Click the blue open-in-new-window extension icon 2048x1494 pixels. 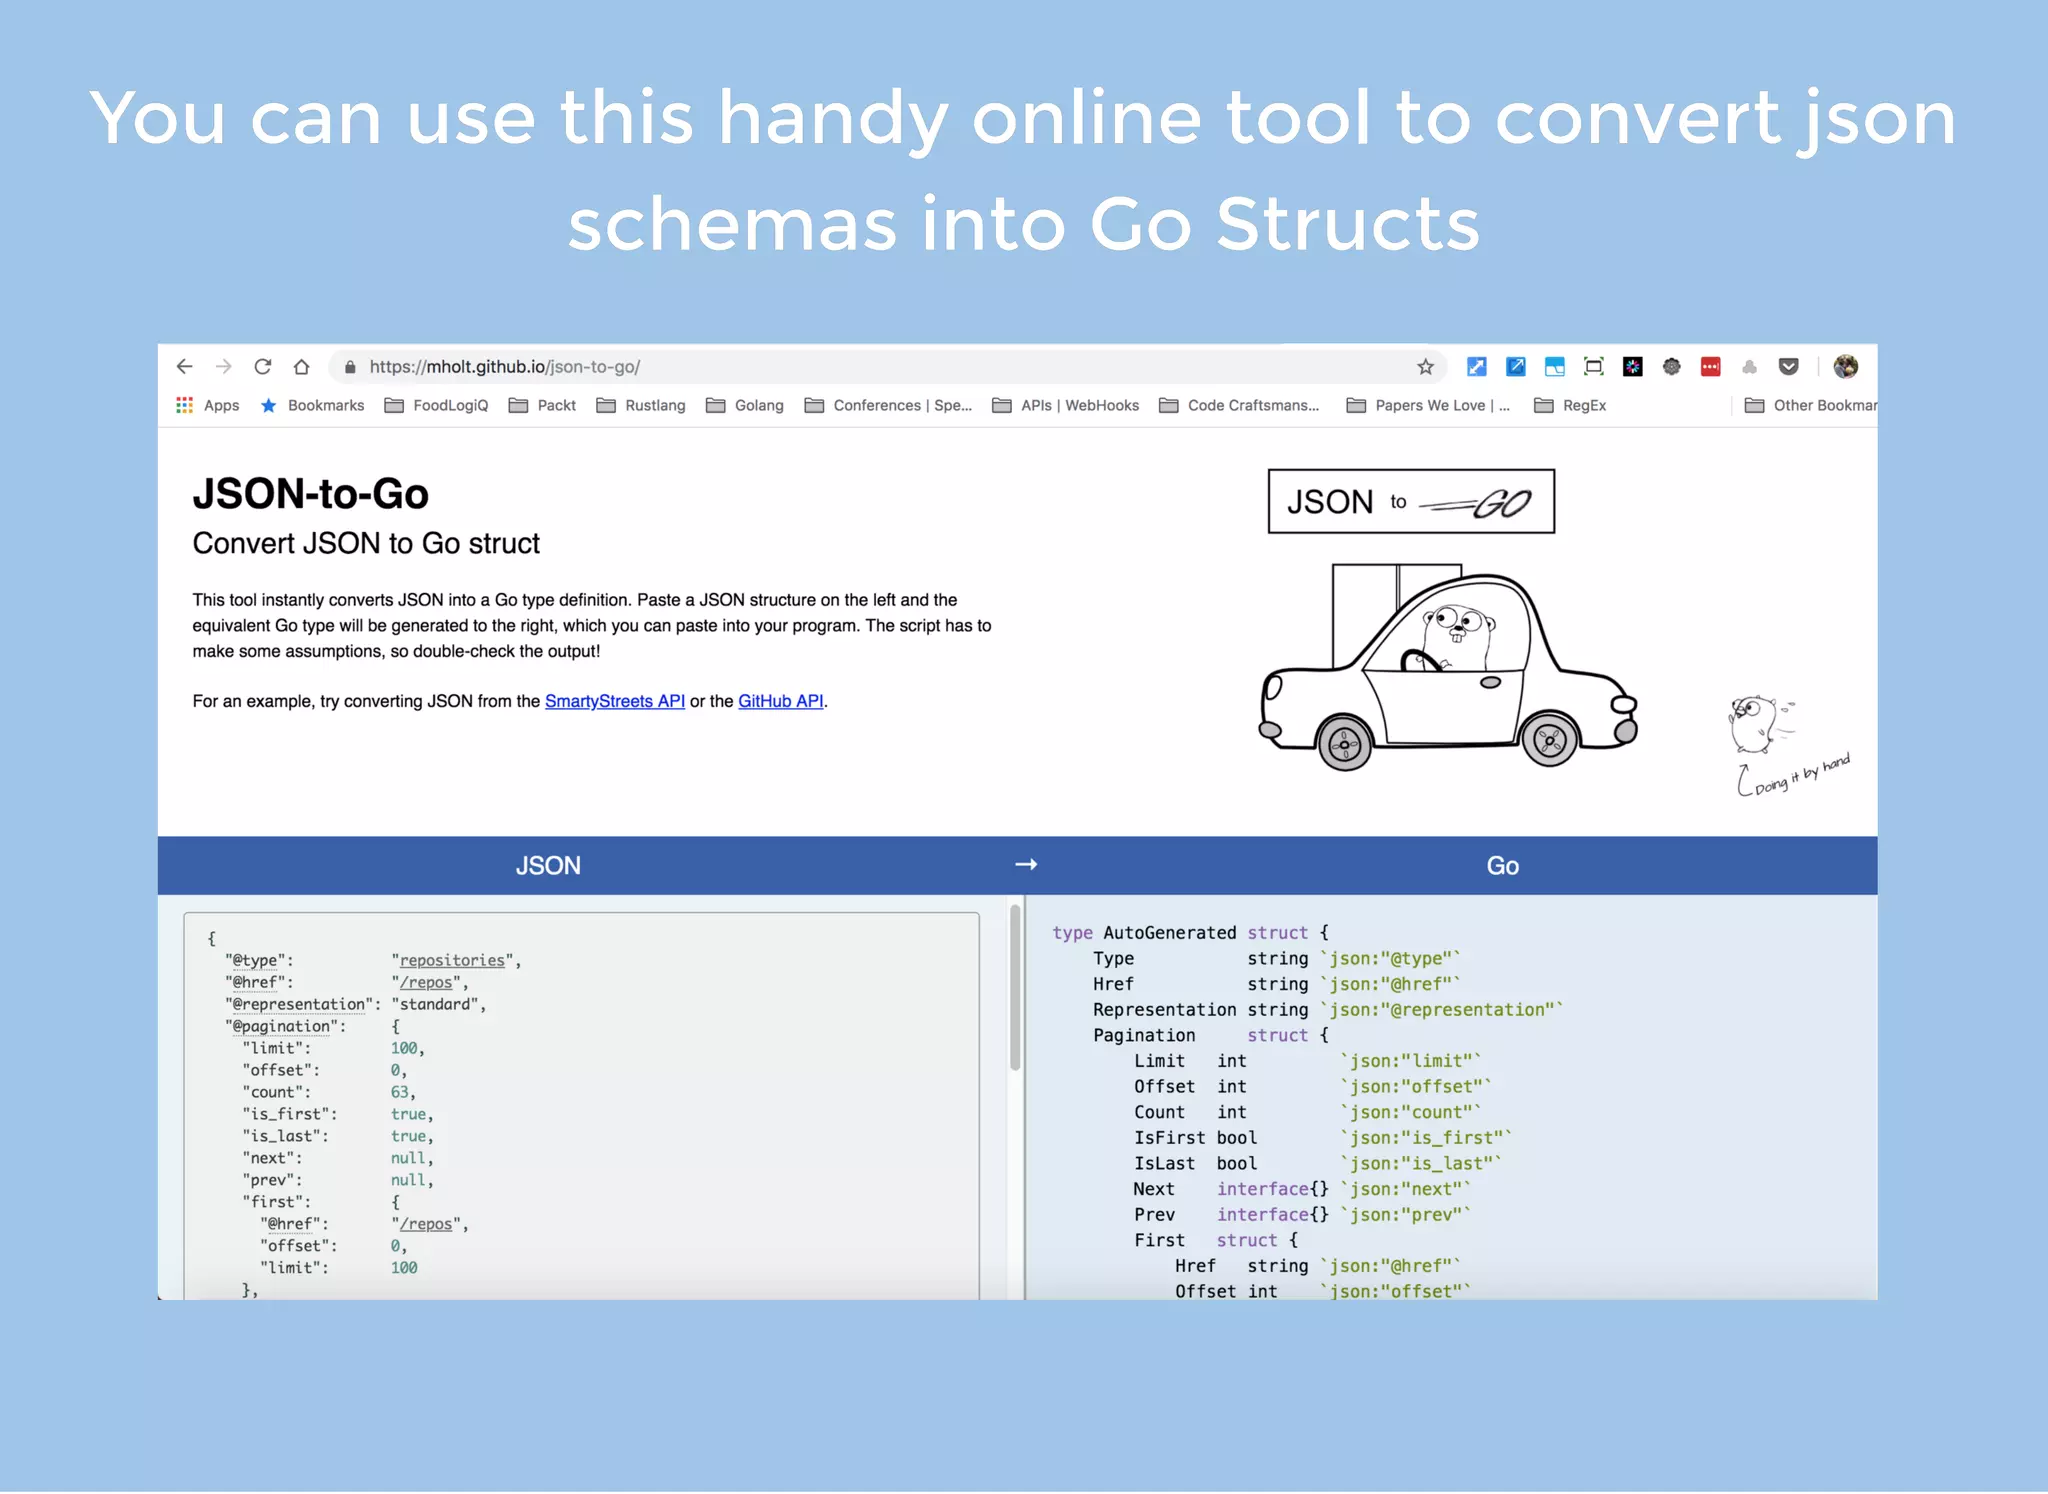click(x=1516, y=367)
